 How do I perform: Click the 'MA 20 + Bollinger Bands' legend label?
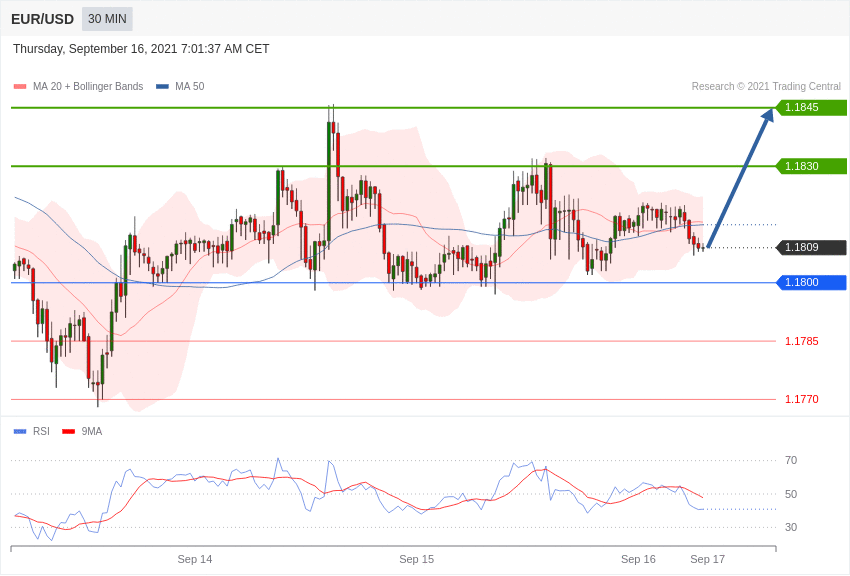pyautogui.click(x=88, y=86)
